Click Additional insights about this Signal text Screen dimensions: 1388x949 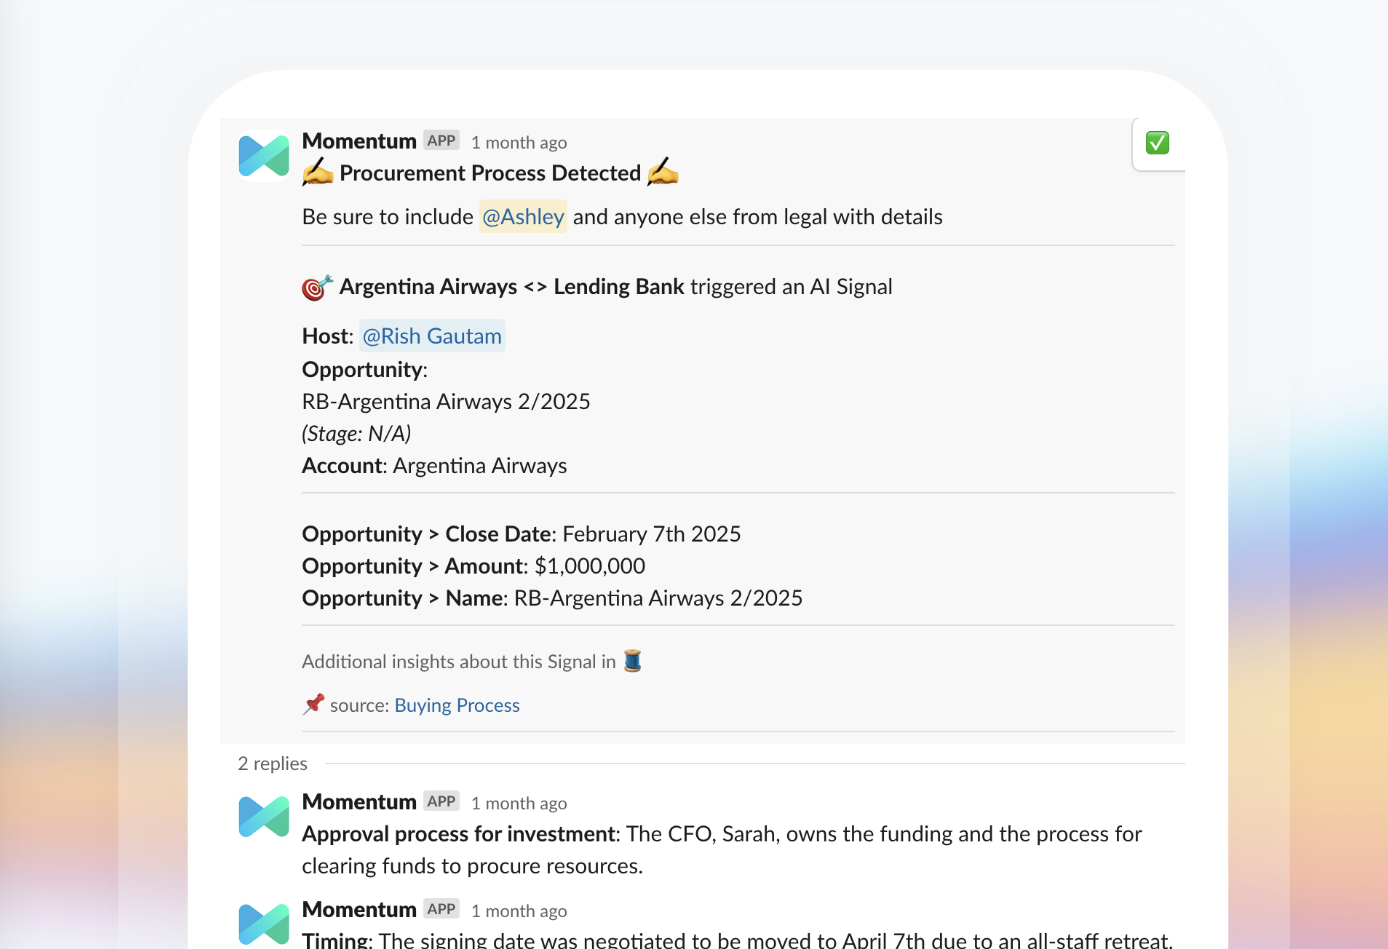point(459,662)
